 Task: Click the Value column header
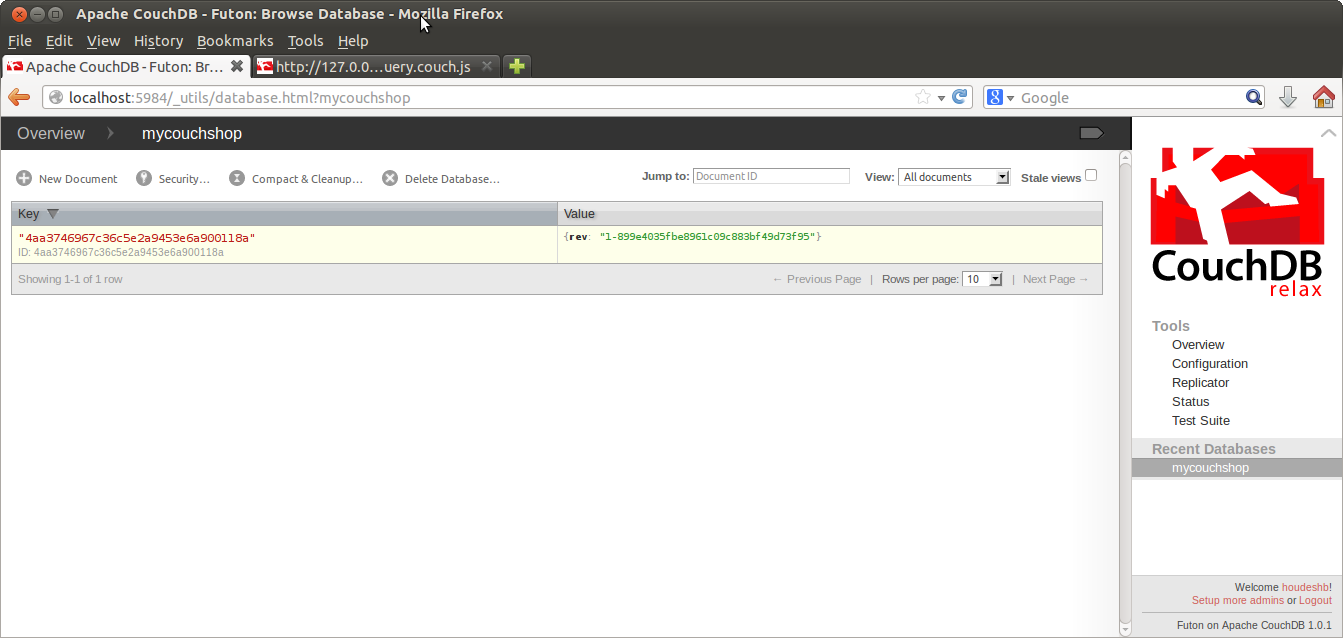(x=830, y=214)
